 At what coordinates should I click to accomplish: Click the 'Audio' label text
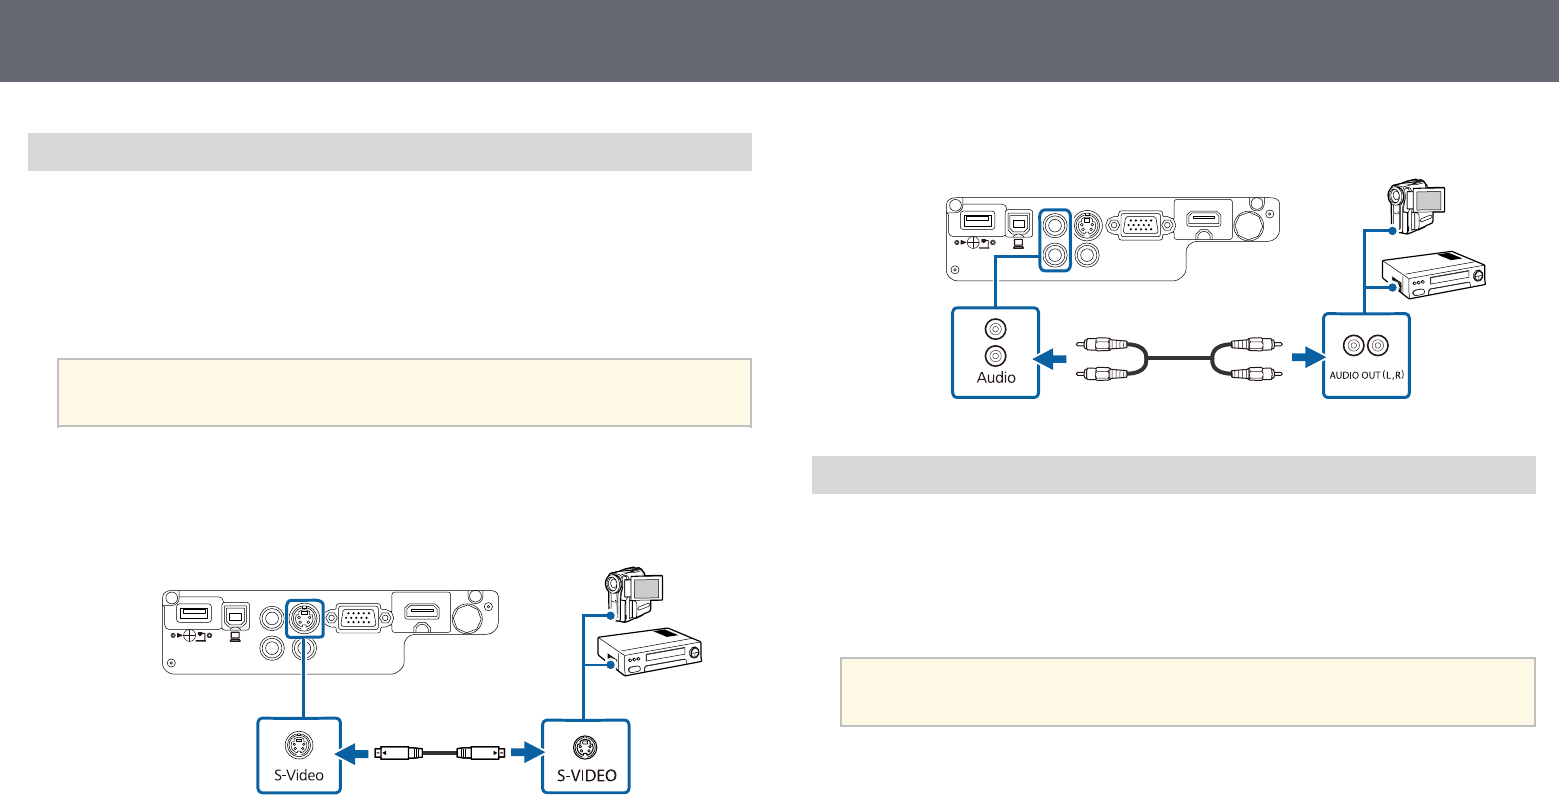(996, 377)
